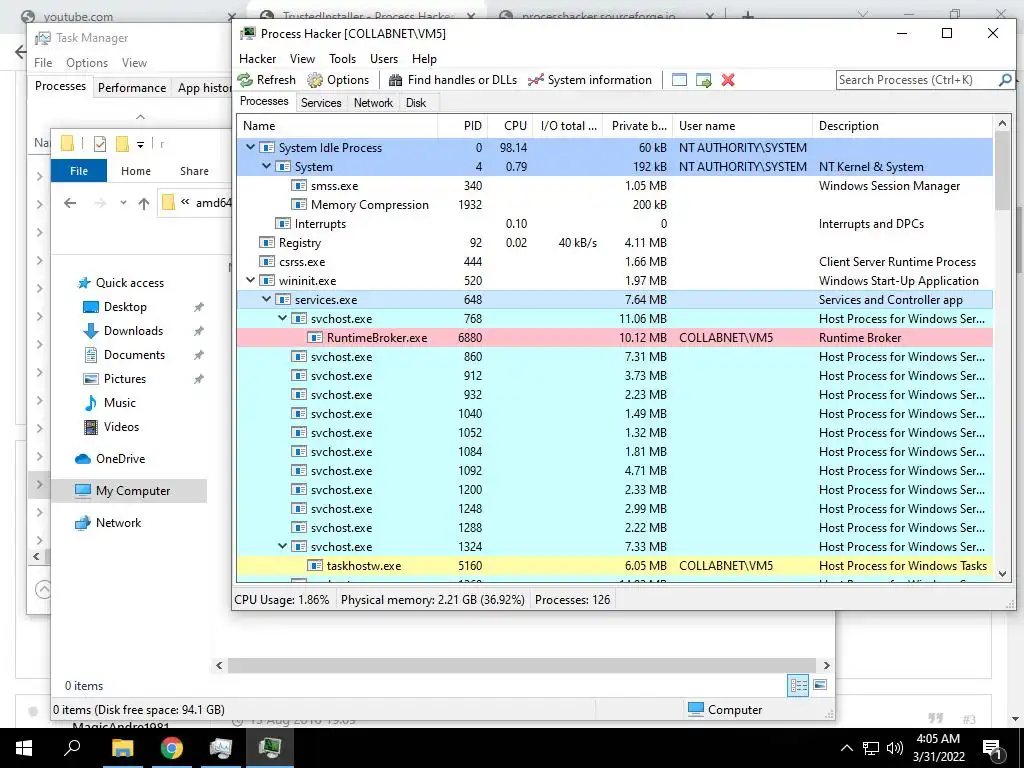1024x768 pixels.
Task: Click the find window toolbar icon
Action: click(x=679, y=80)
